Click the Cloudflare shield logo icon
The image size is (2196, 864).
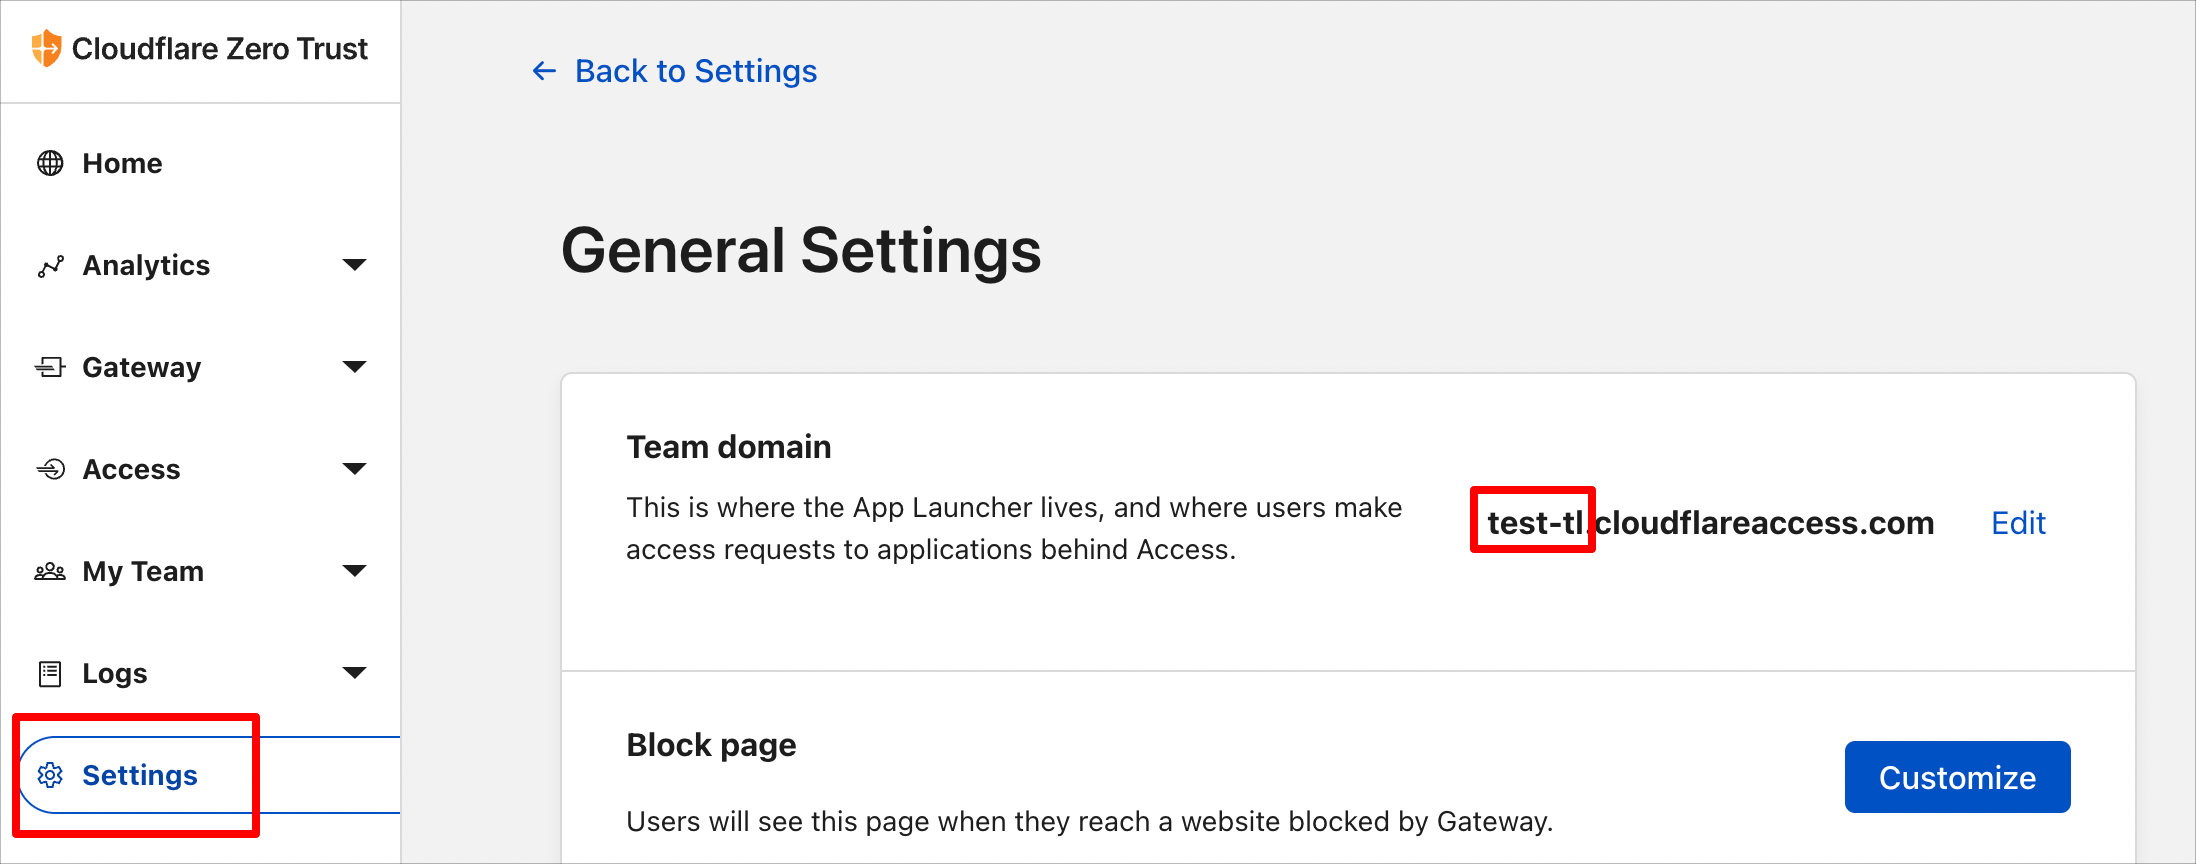(x=46, y=48)
